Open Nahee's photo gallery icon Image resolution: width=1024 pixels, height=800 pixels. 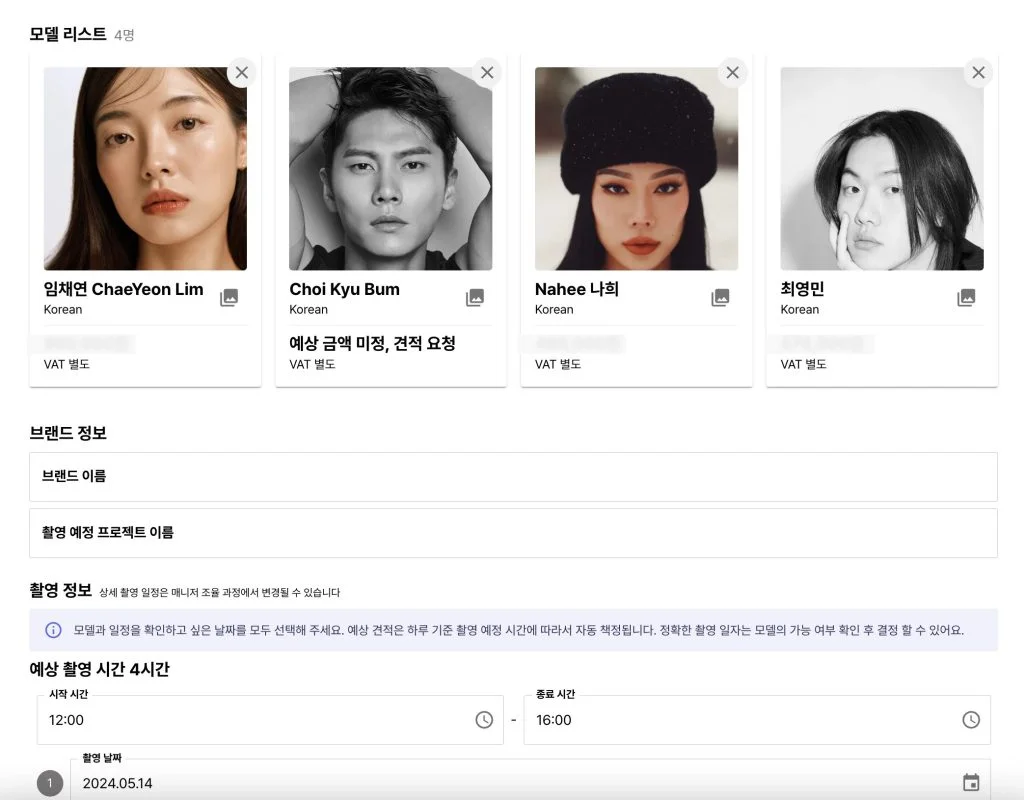720,297
